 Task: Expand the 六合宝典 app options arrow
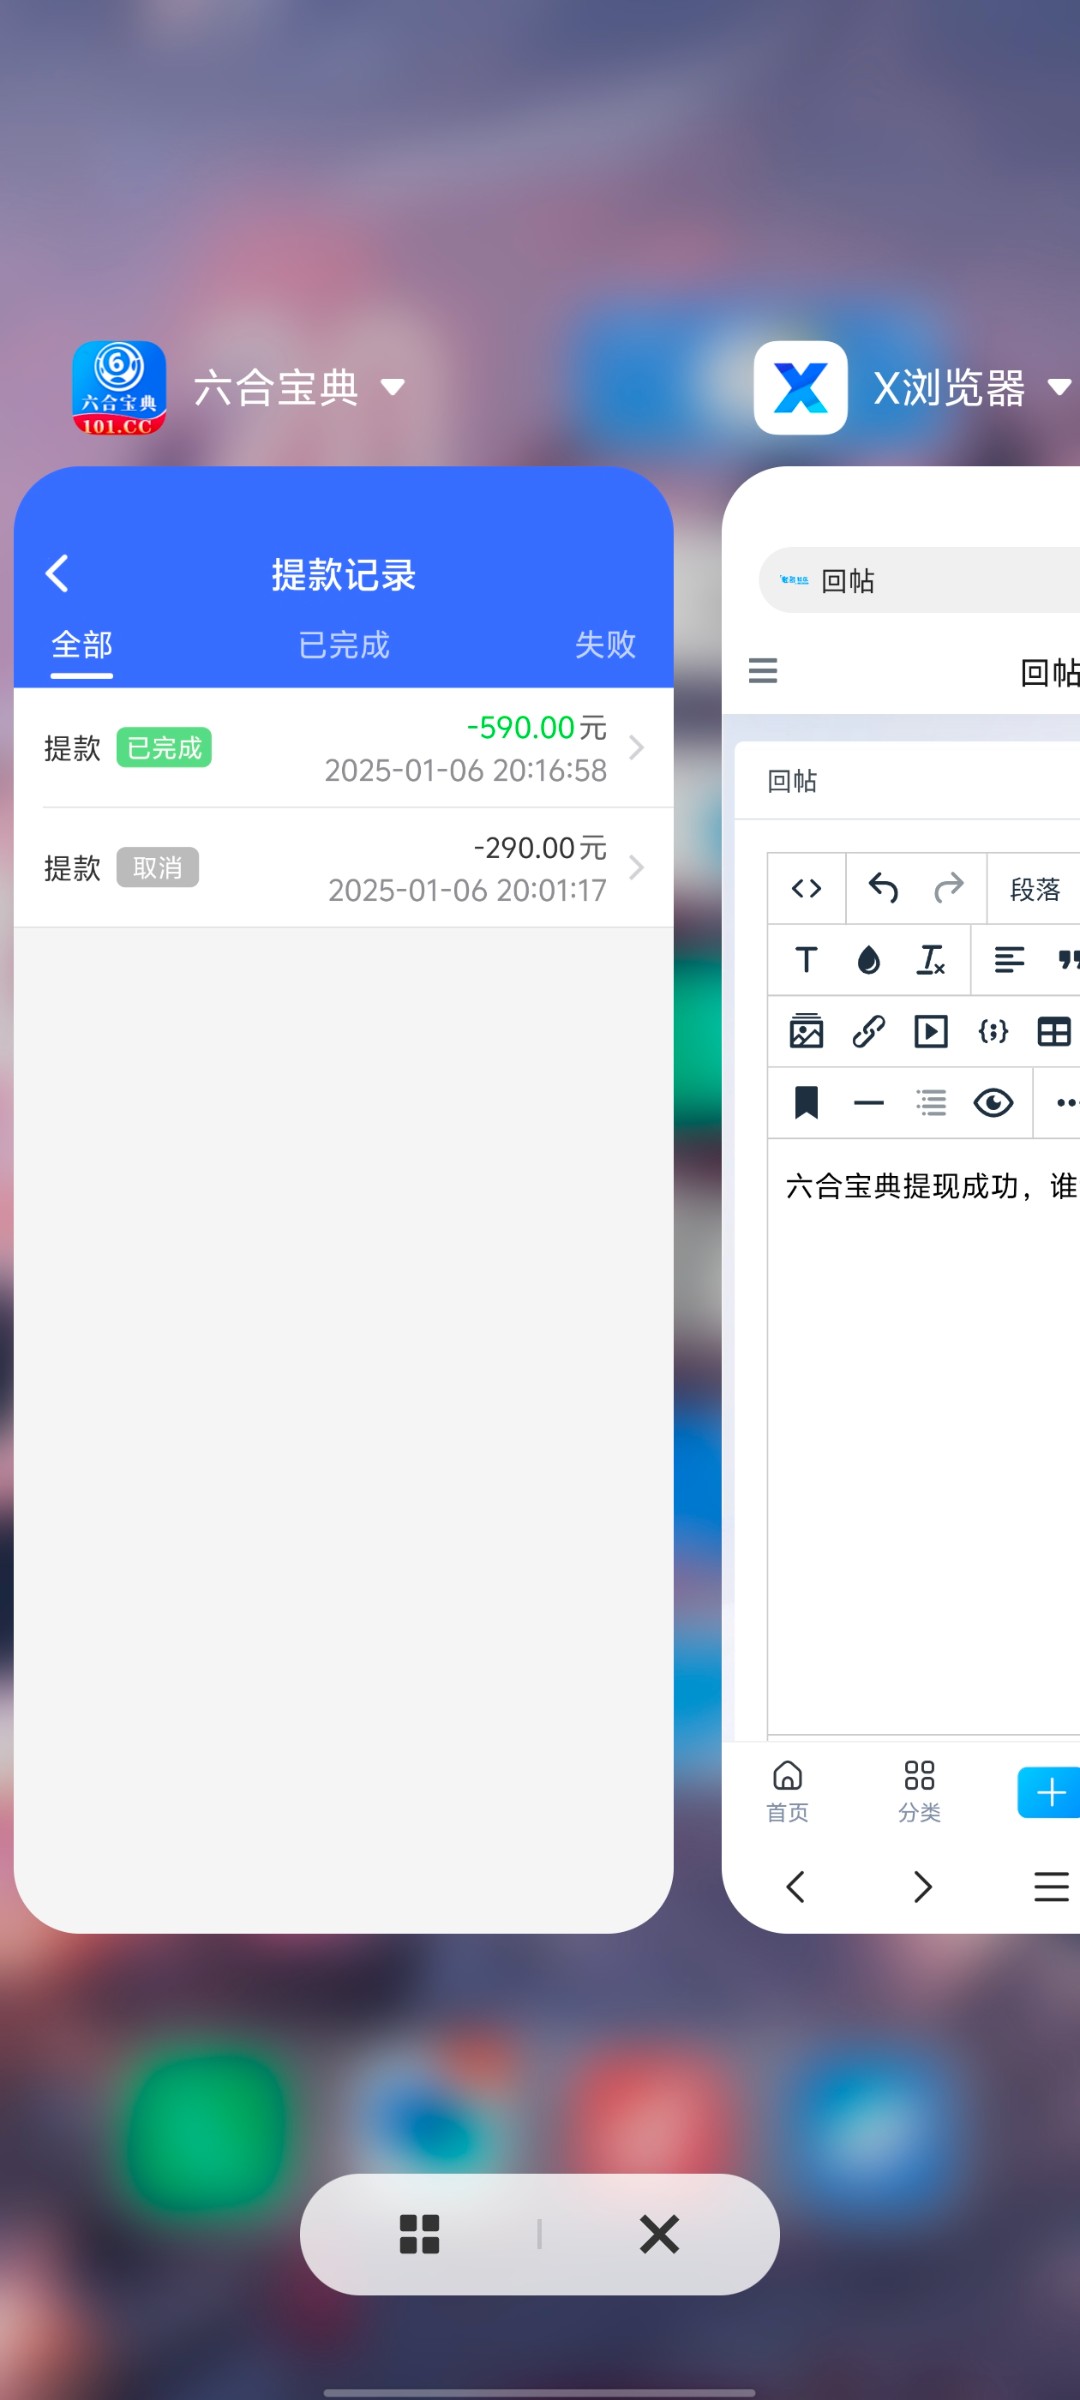393,387
